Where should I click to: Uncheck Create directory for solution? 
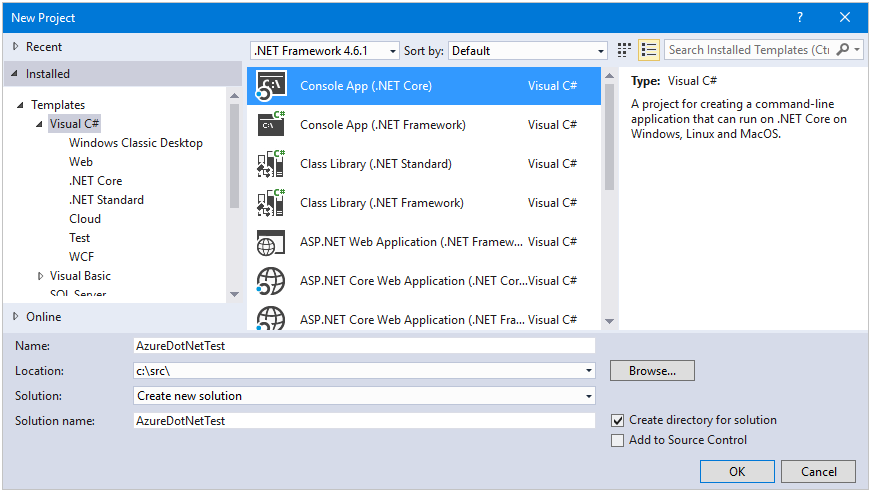[x=617, y=421]
